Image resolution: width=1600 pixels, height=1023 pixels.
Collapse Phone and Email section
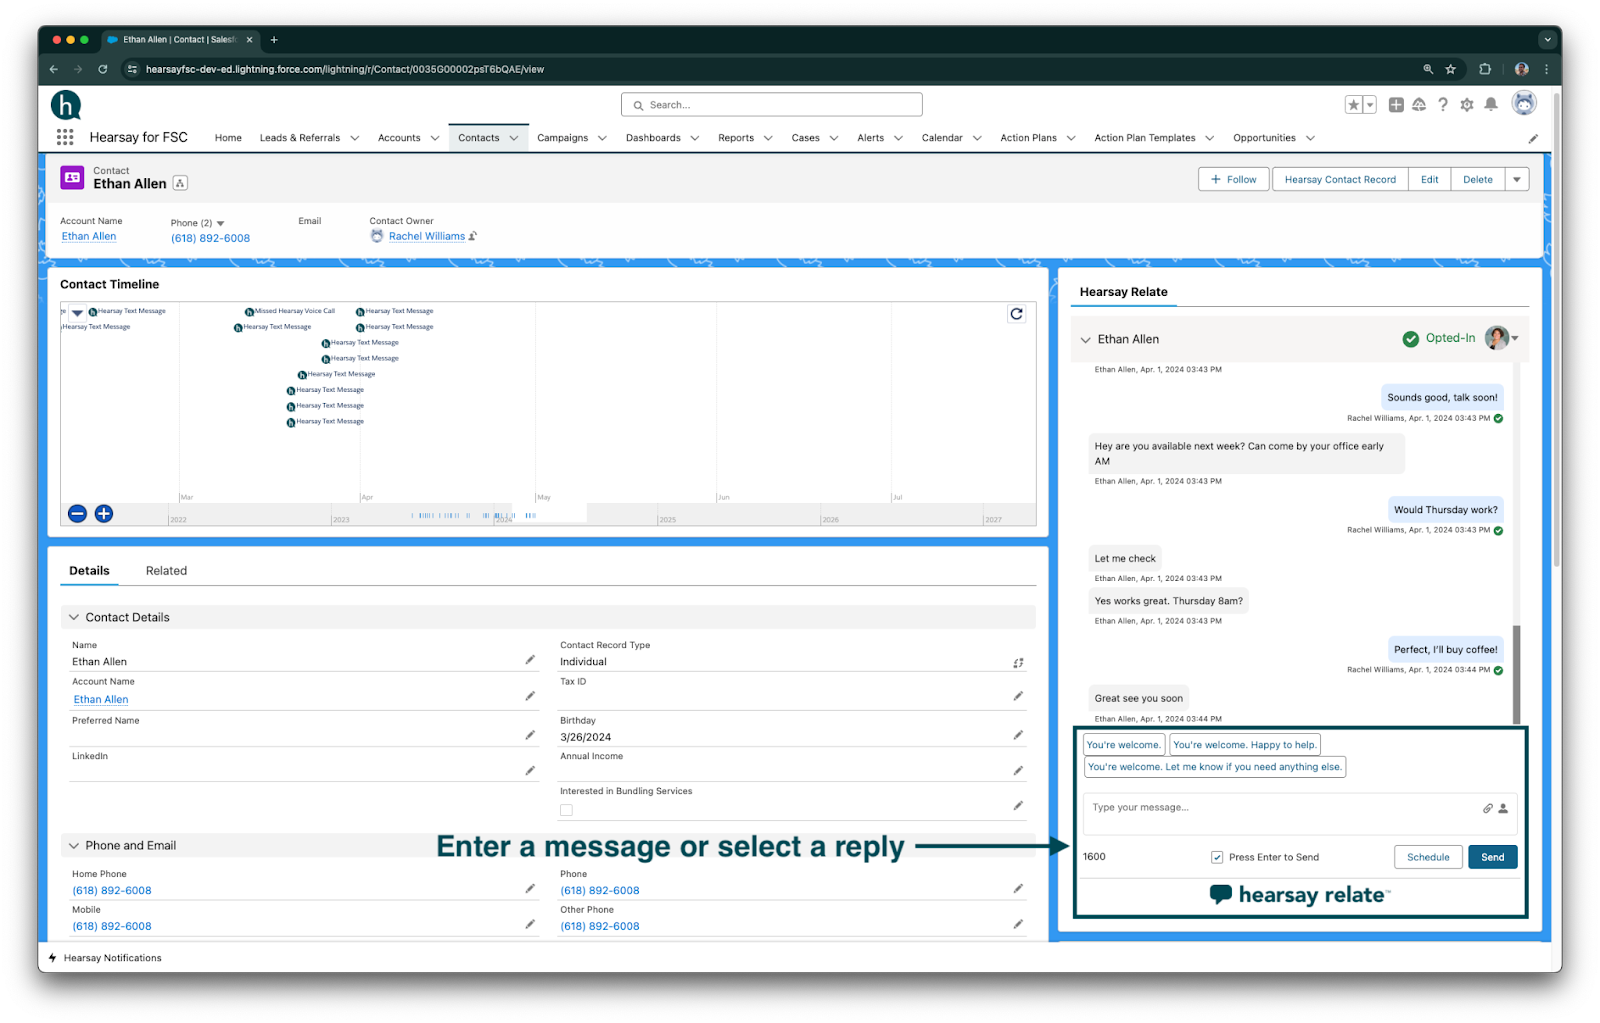point(74,845)
